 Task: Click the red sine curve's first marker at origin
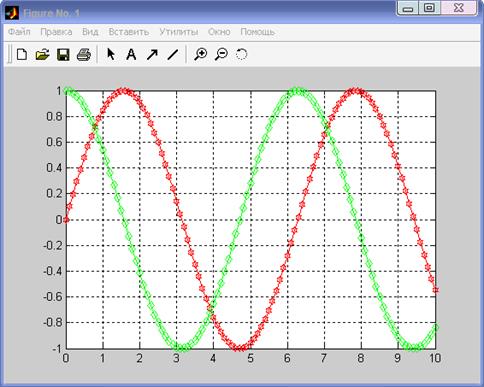[x=66, y=220]
